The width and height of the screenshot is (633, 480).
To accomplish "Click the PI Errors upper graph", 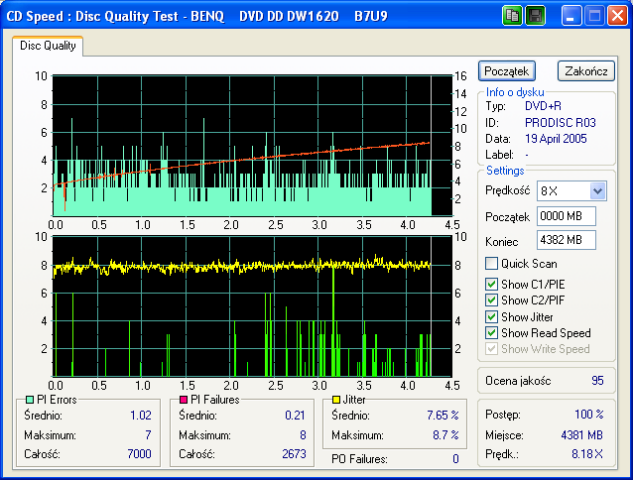I will pos(252,145).
